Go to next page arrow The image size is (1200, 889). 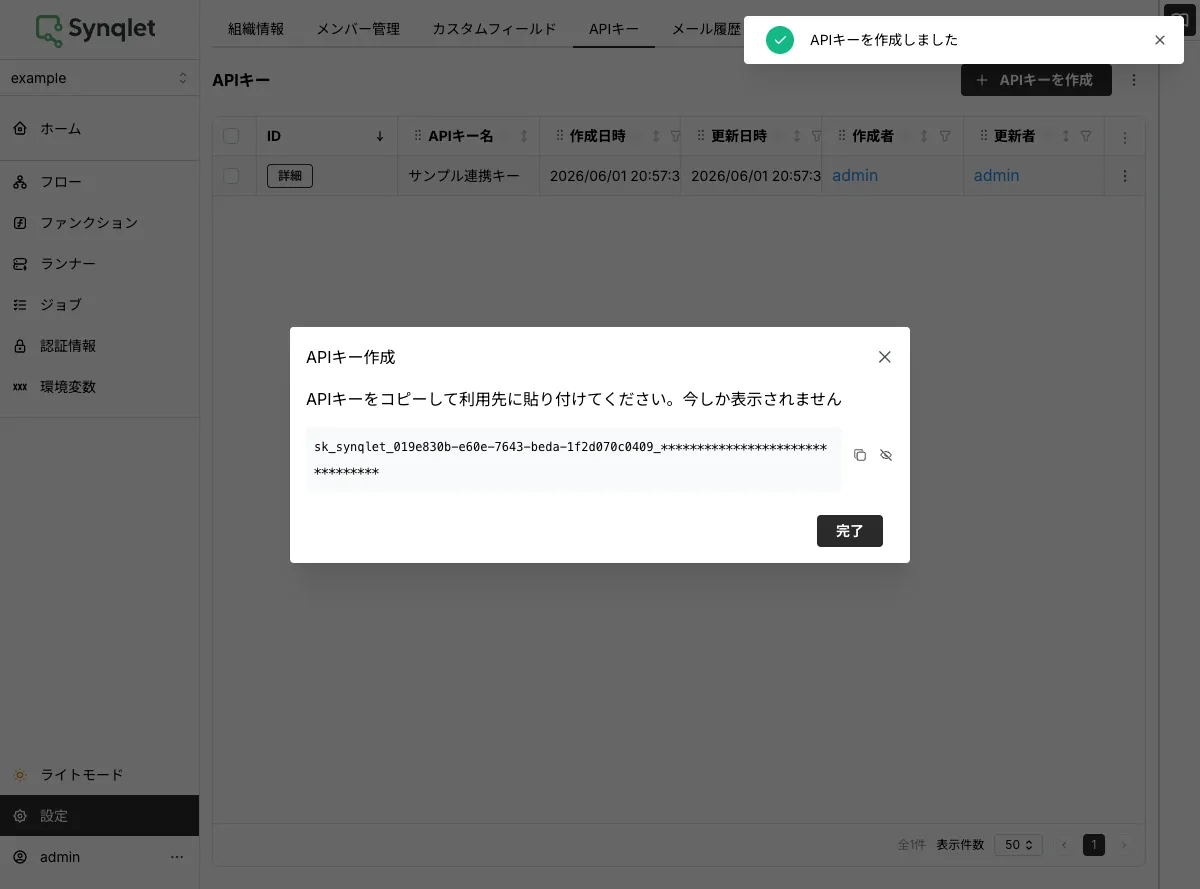pyautogui.click(x=1124, y=845)
